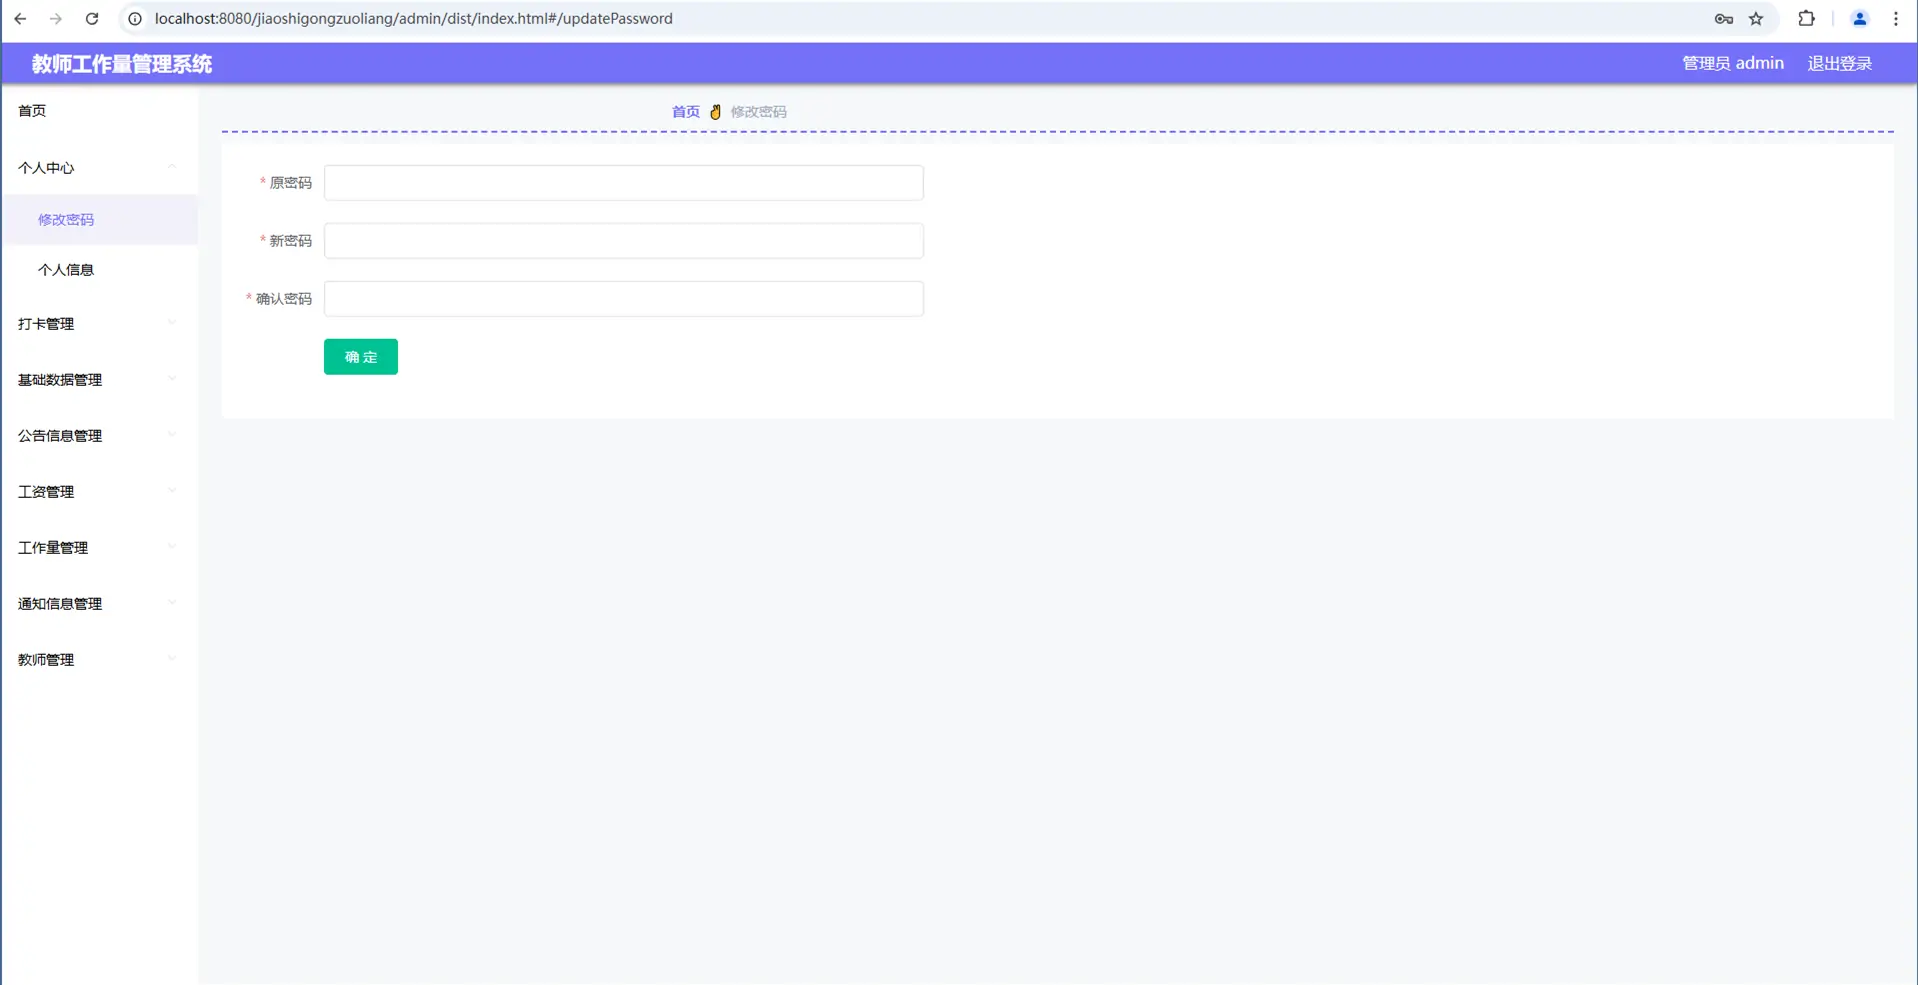
Task: Click the 新密码 field label
Action: pyautogui.click(x=291, y=241)
